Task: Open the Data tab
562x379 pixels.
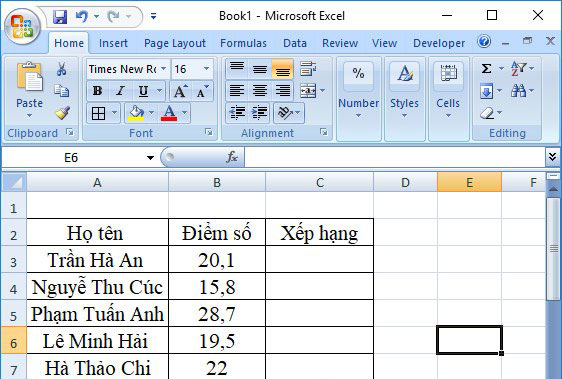Action: [x=295, y=43]
